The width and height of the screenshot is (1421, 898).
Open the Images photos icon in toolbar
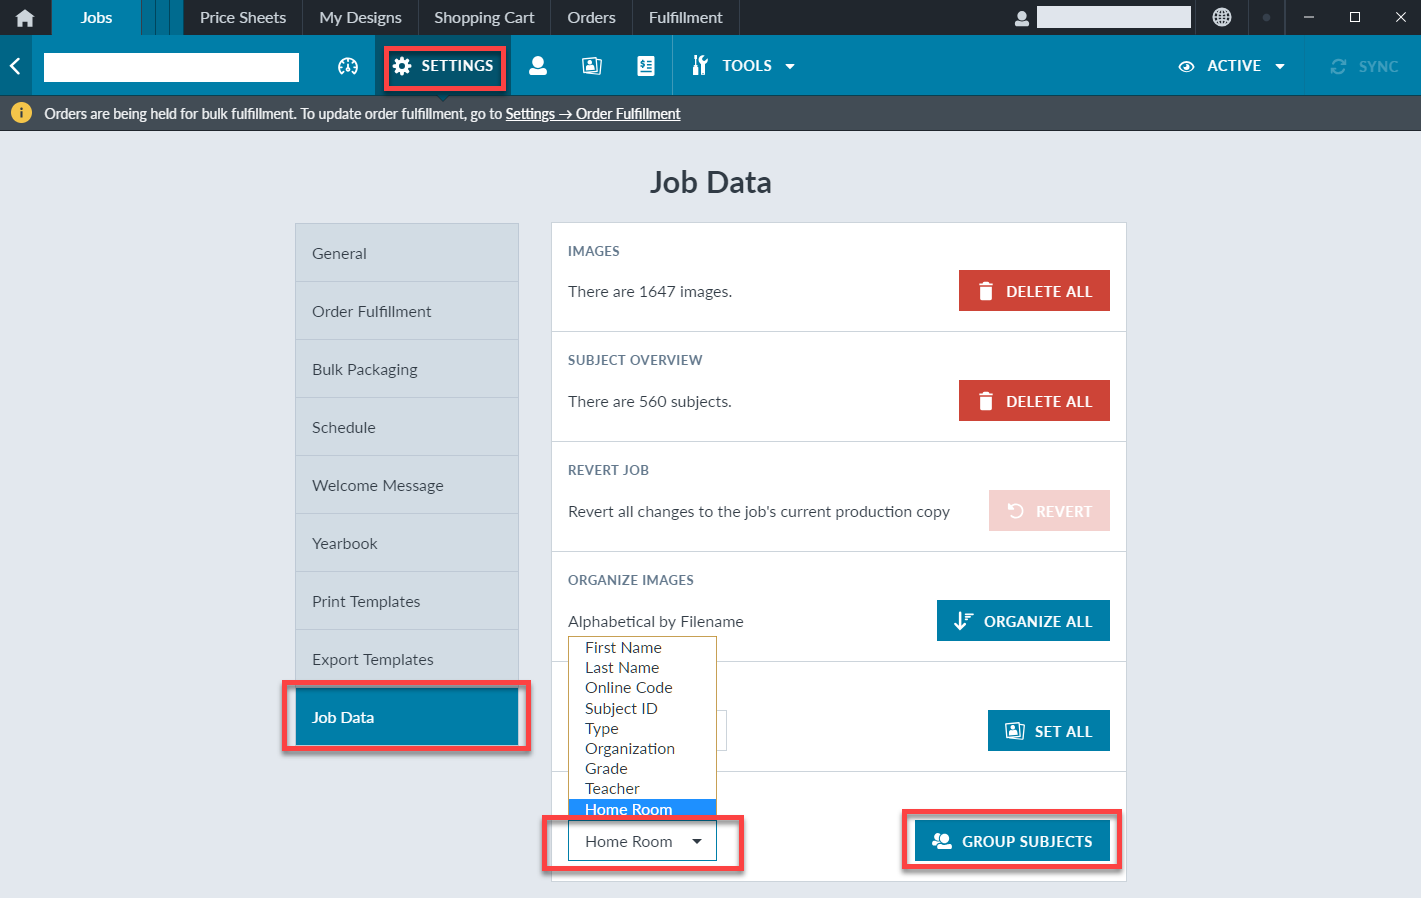591,65
